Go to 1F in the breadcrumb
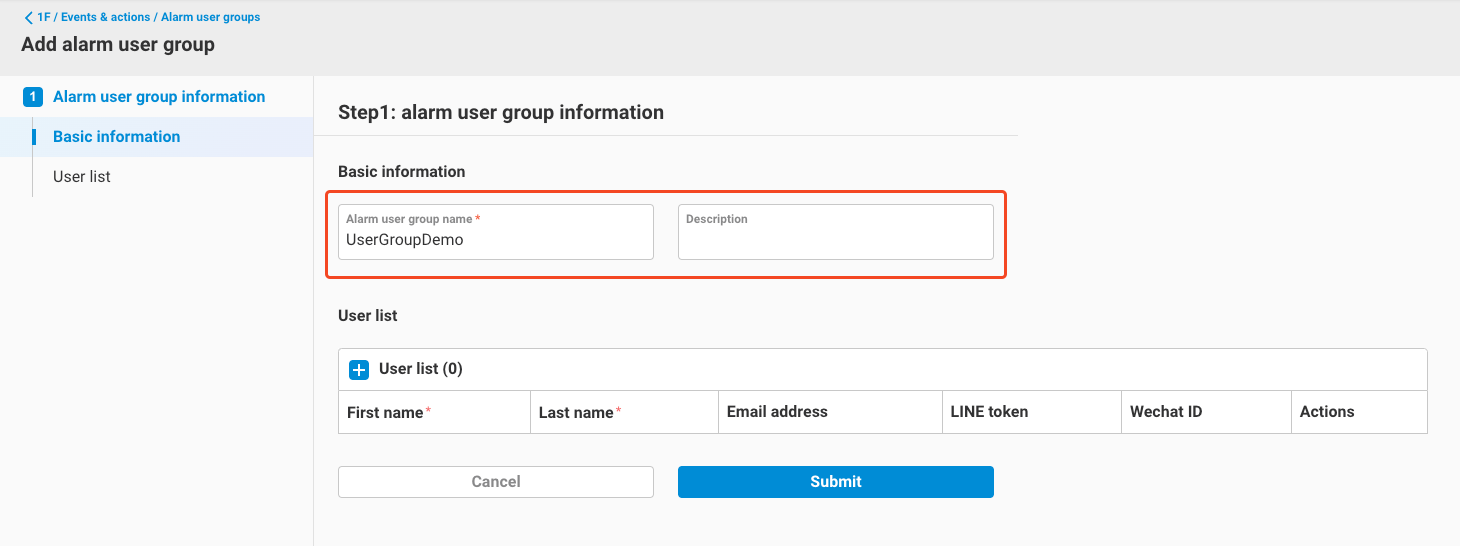This screenshot has width=1460, height=546. point(44,17)
